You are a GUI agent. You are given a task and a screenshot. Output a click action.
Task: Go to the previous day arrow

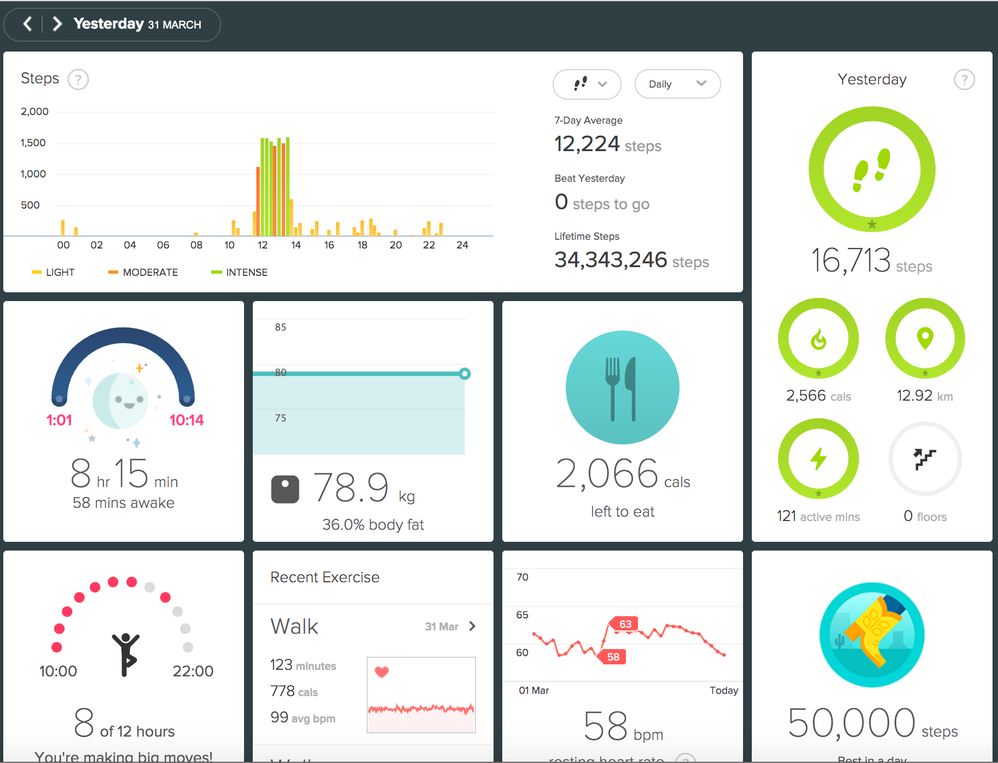click(27, 24)
